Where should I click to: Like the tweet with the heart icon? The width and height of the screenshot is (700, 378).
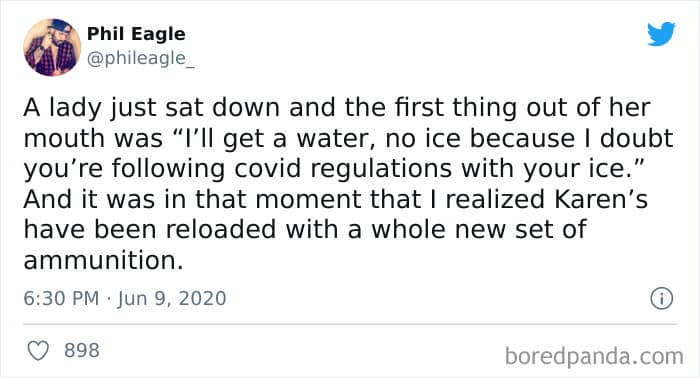click(38, 350)
